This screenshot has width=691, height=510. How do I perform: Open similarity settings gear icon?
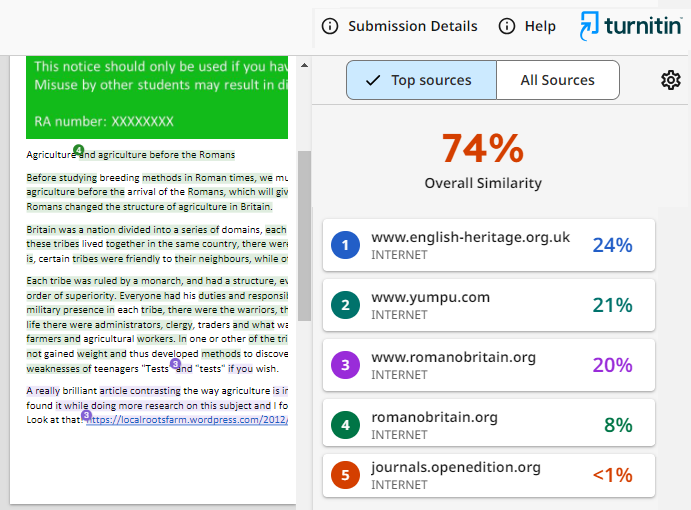coord(670,80)
